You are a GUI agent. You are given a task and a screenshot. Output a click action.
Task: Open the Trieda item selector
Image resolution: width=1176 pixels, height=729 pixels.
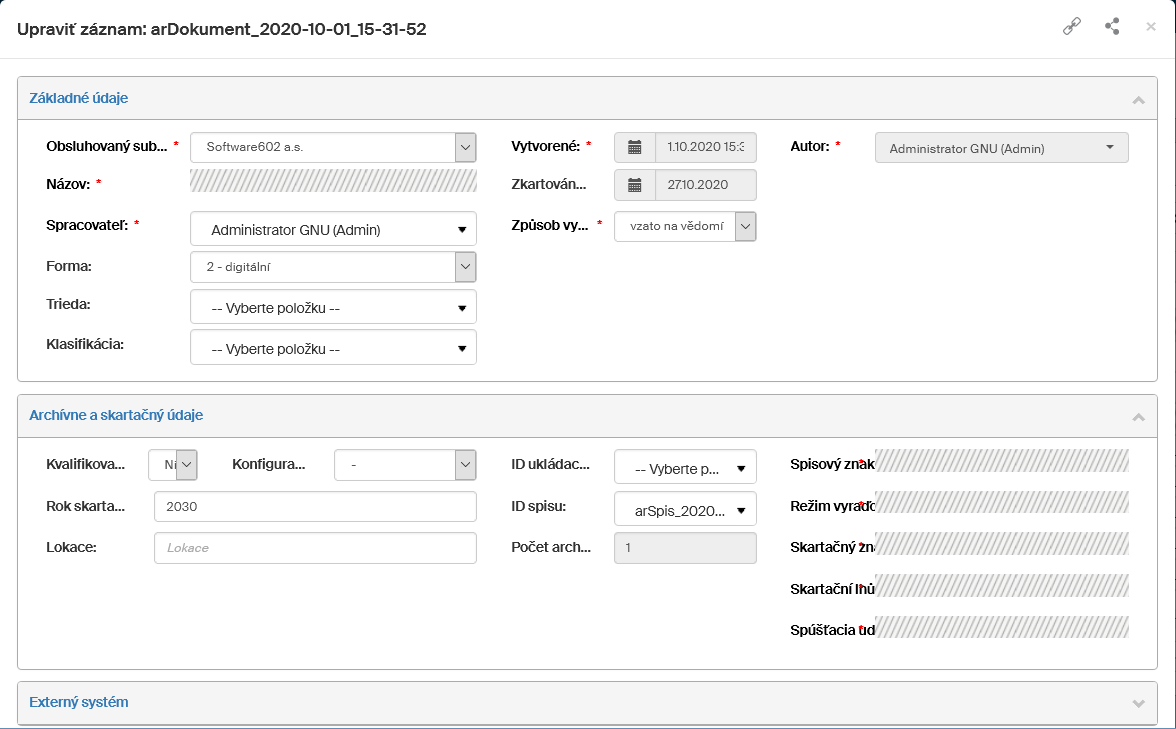333,308
